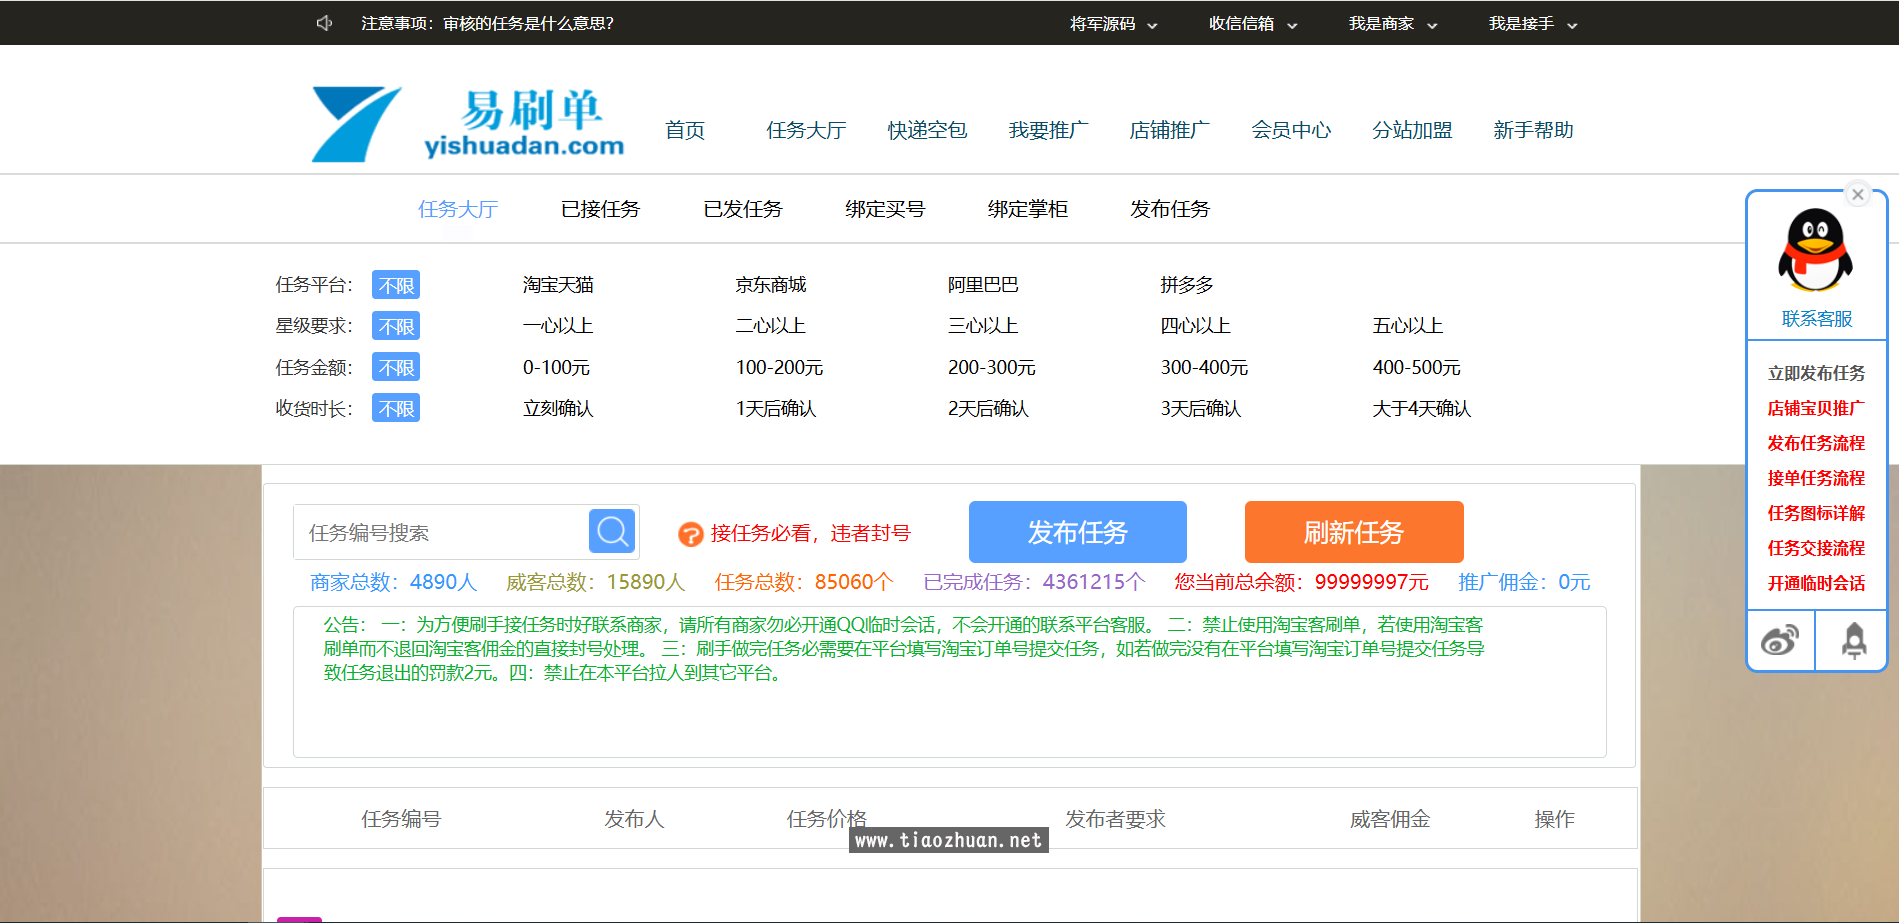The width and height of the screenshot is (1899, 923).
Task: Select 不限 for 任务平台 filter
Action: [x=395, y=284]
